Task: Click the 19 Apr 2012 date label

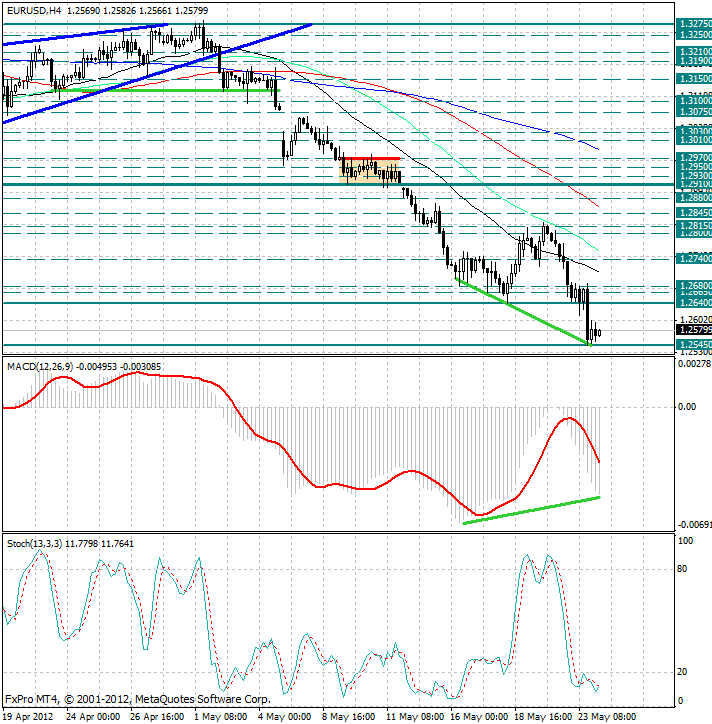Action: pyautogui.click(x=28, y=717)
